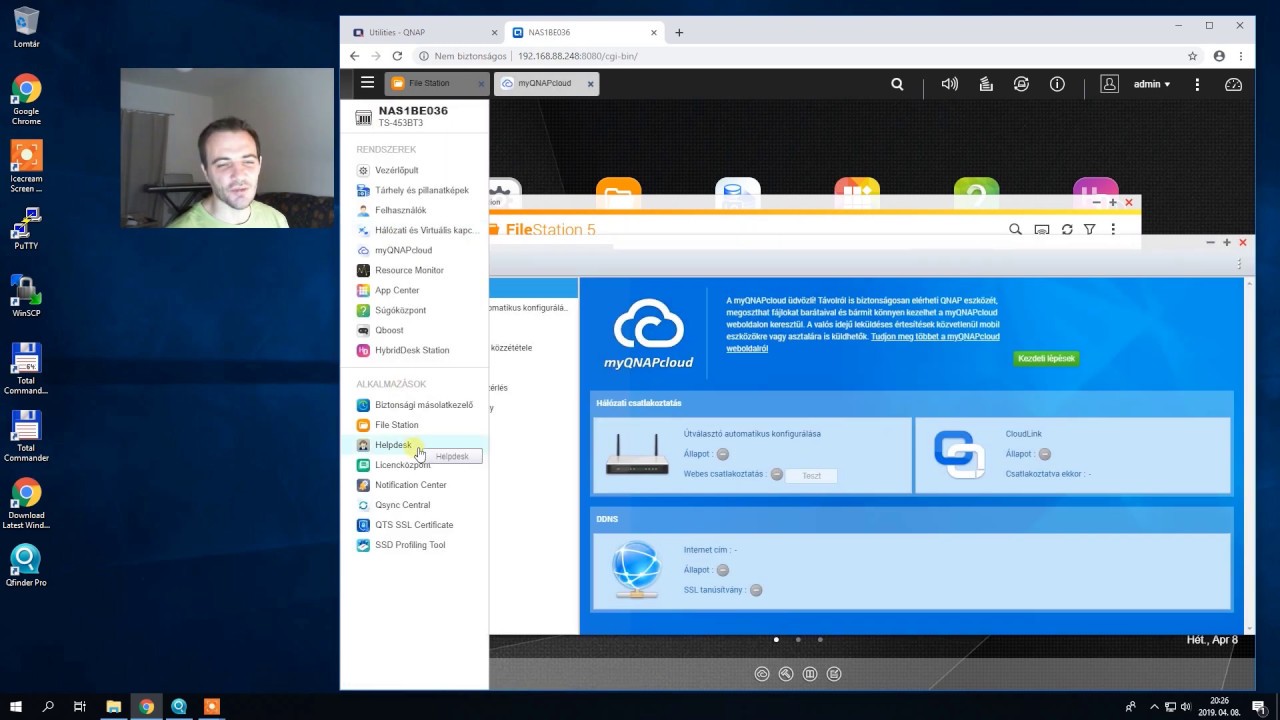Click the Chrome address bar
Image resolution: width=1280 pixels, height=720 pixels.
click(x=800, y=56)
